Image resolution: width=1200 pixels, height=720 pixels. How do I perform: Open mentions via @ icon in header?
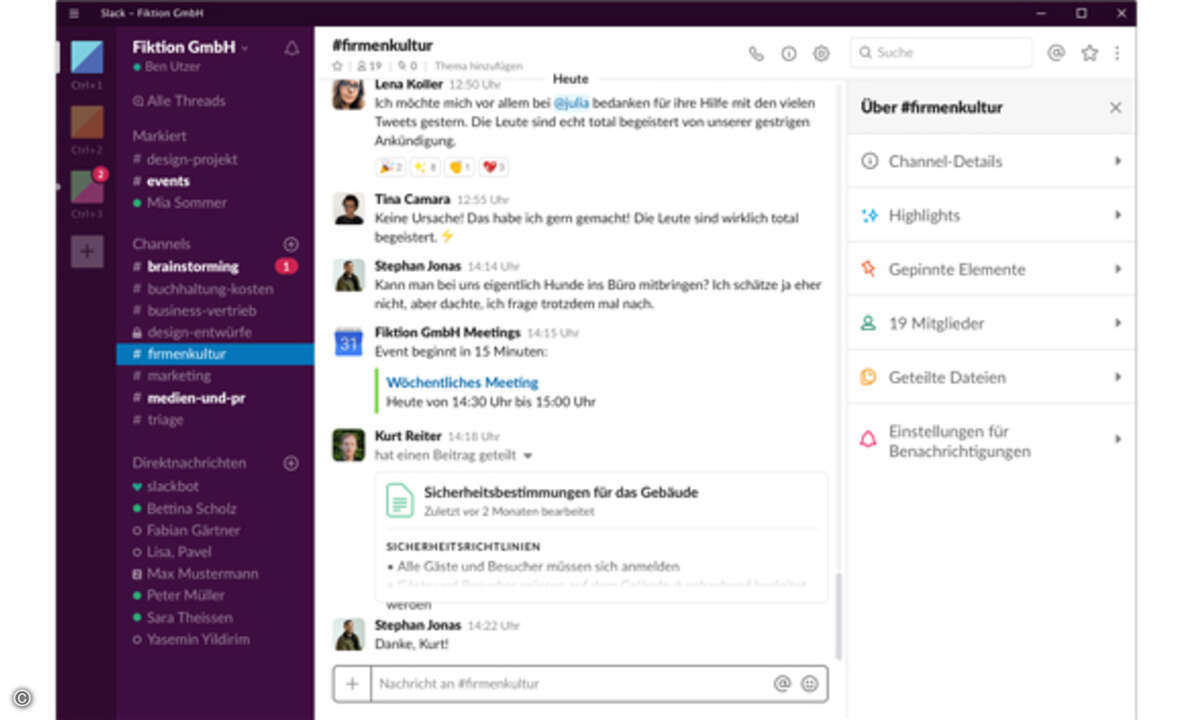[x=1056, y=53]
